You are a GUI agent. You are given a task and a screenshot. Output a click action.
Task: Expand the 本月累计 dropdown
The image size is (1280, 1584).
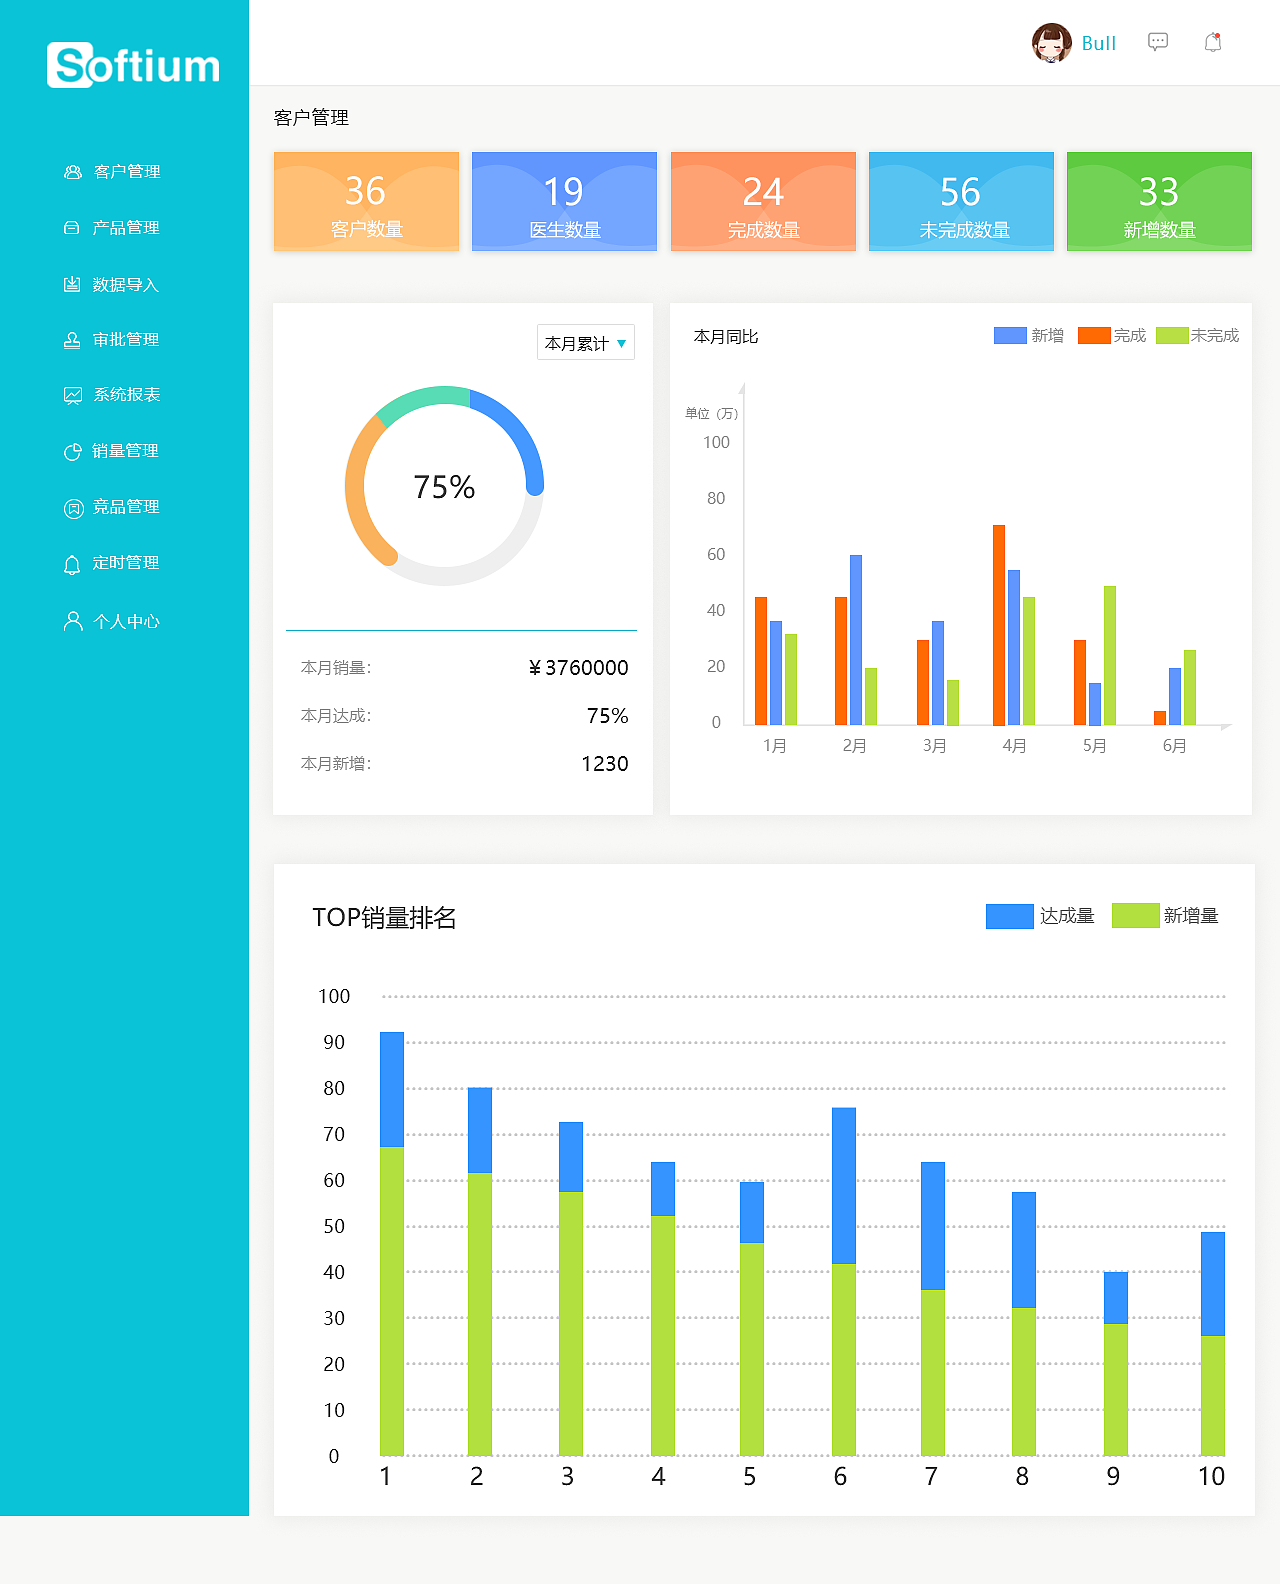point(586,343)
